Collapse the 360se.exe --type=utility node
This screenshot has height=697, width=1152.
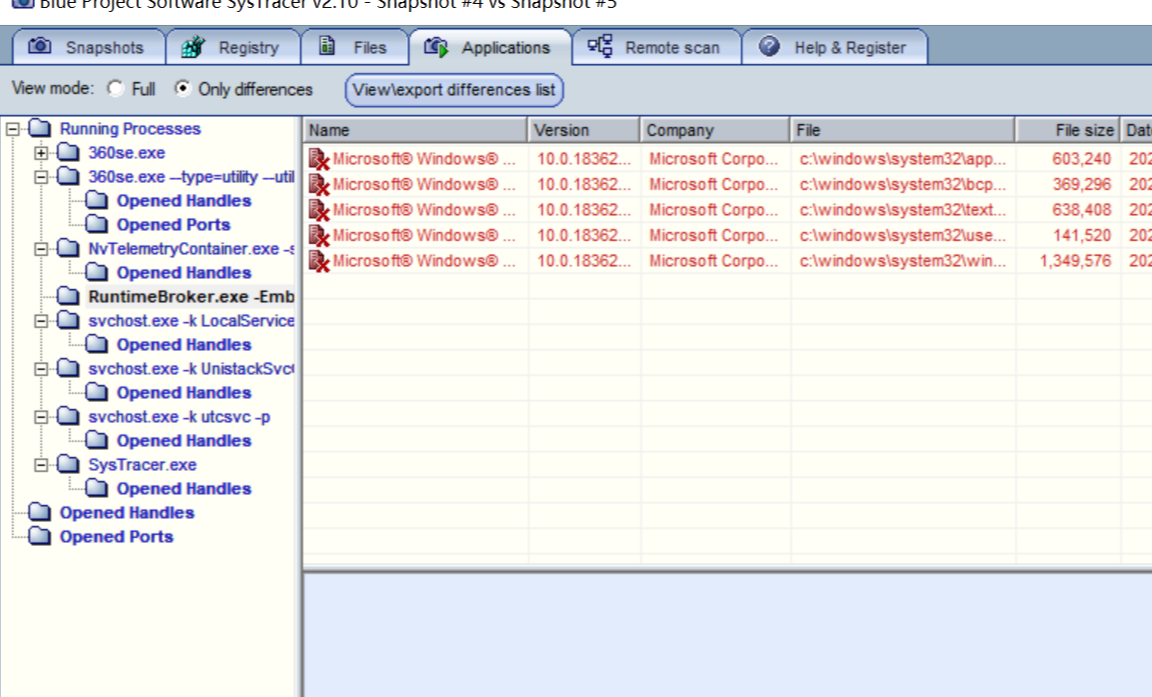pyautogui.click(x=41, y=177)
